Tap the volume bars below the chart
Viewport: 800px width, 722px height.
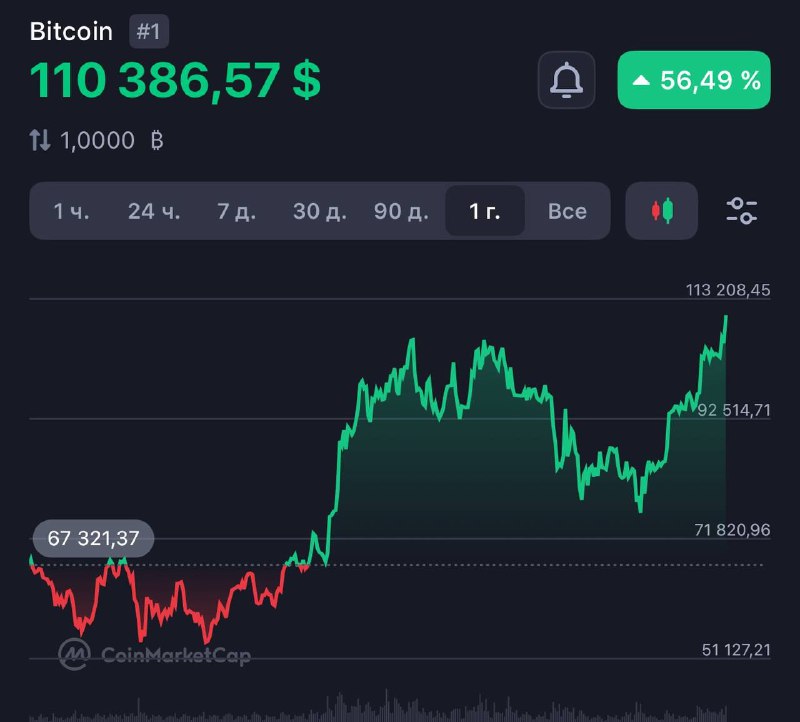pos(378,708)
